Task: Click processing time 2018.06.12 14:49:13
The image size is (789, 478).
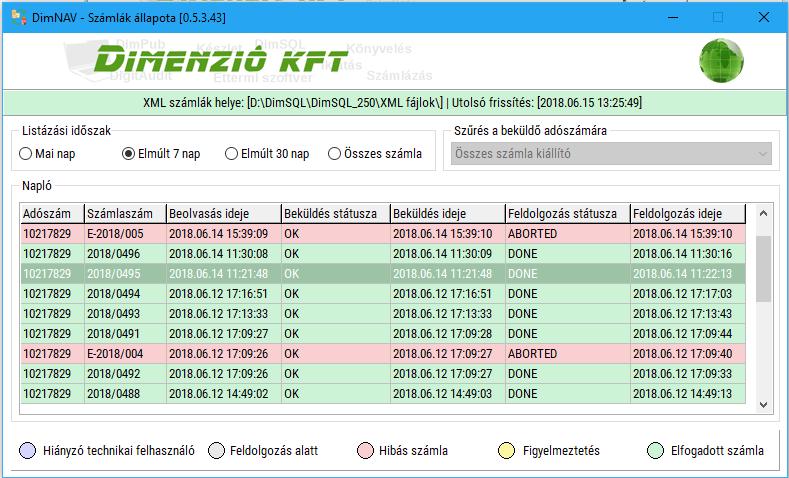Action: 682,393
